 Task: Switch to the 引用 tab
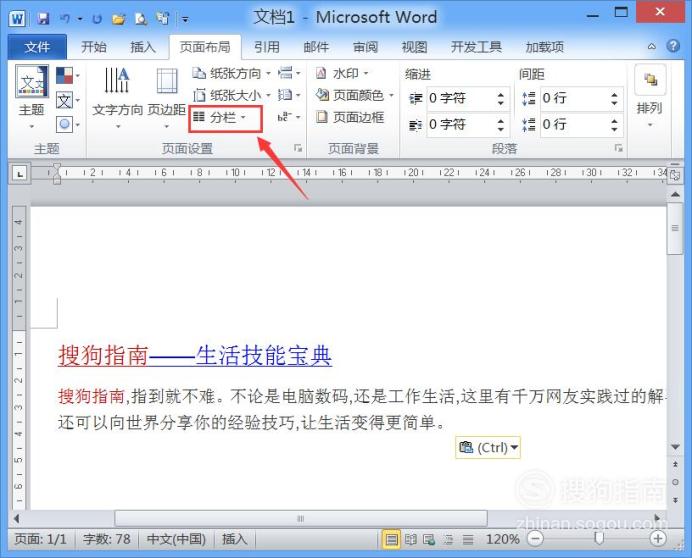pyautogui.click(x=267, y=47)
